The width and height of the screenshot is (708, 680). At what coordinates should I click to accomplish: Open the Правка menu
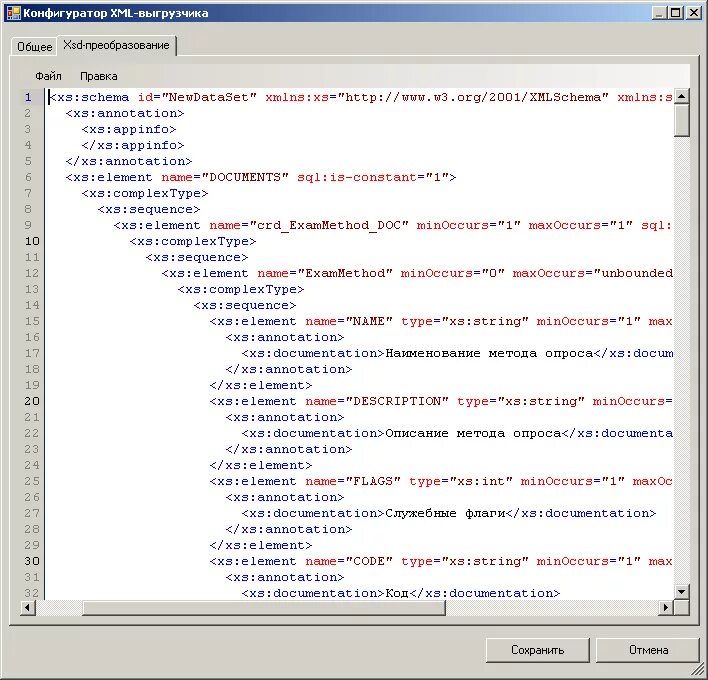coord(98,76)
